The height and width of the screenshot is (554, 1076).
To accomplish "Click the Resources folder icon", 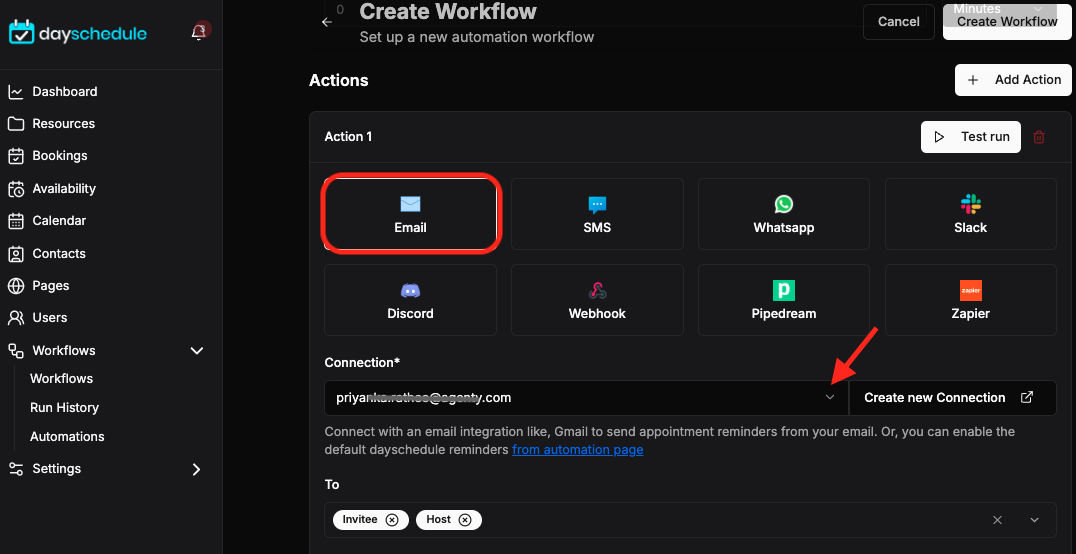I will pyautogui.click(x=16, y=124).
